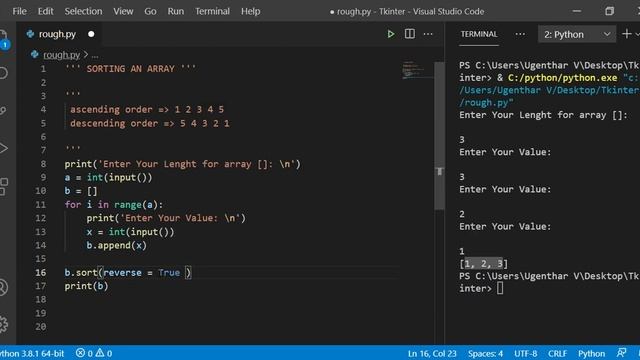Run the Python file with the play icon
This screenshot has width=640, height=360.
(391, 34)
